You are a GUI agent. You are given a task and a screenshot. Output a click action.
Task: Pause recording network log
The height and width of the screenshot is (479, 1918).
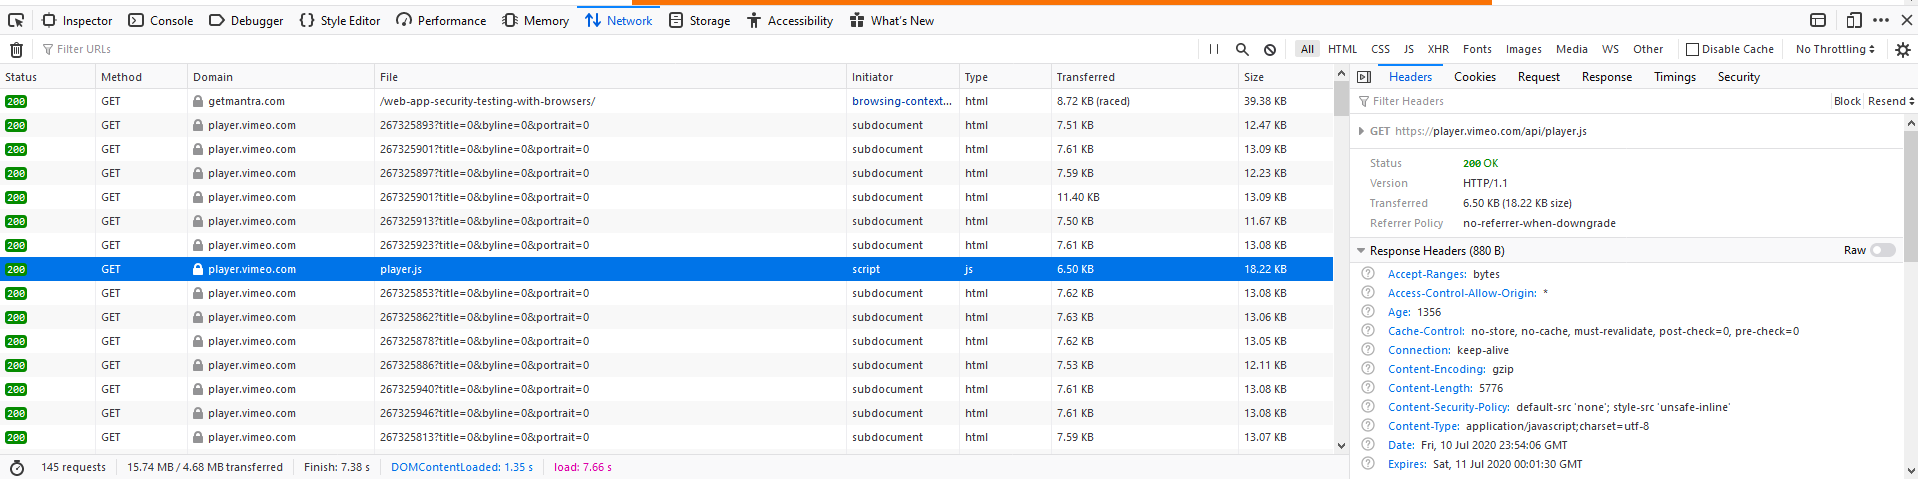click(1214, 49)
